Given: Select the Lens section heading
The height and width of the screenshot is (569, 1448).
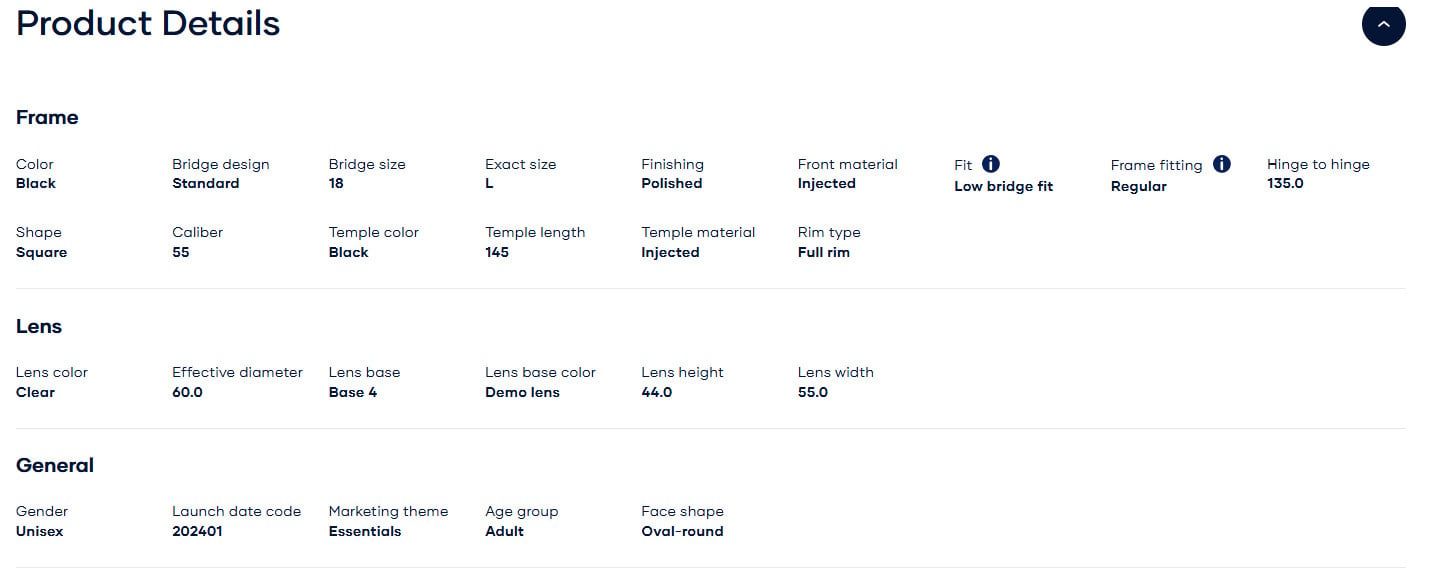Looking at the screenshot, I should point(39,326).
